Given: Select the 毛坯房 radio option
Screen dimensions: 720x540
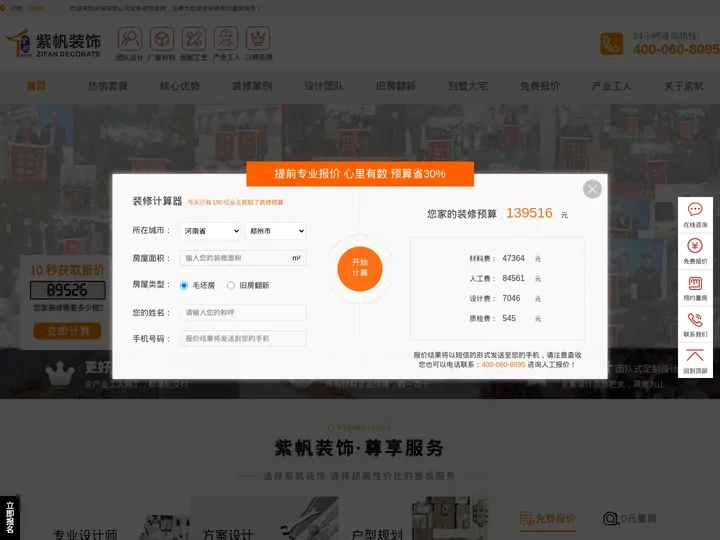Looking at the screenshot, I should (x=184, y=286).
